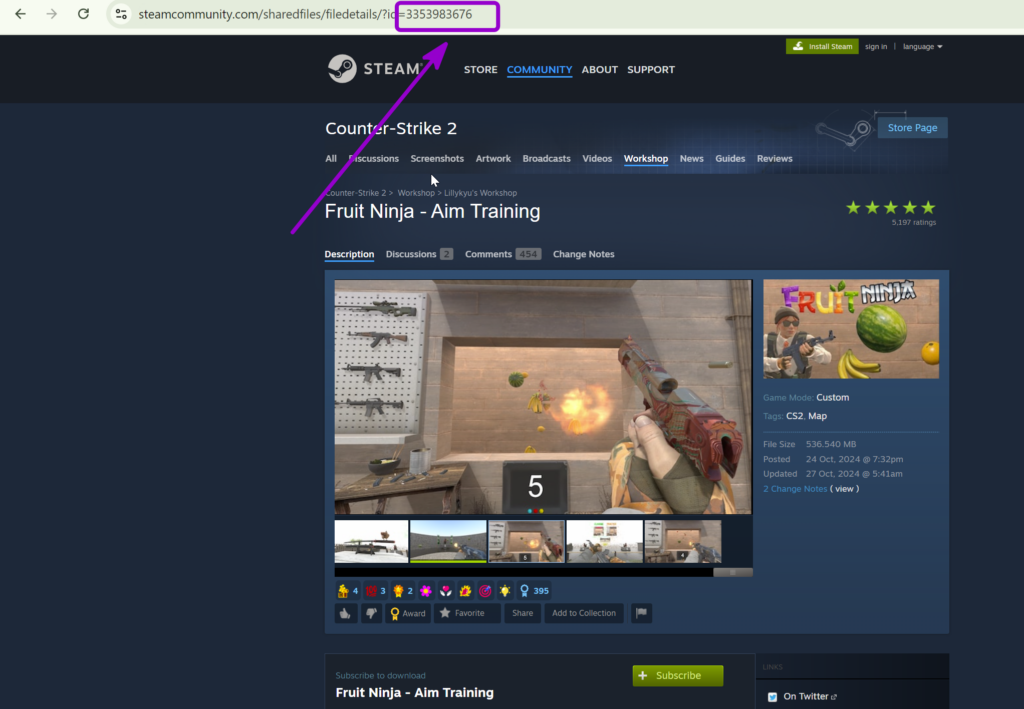Go back using the browser back arrow
This screenshot has width=1024, height=709.
[20, 14]
